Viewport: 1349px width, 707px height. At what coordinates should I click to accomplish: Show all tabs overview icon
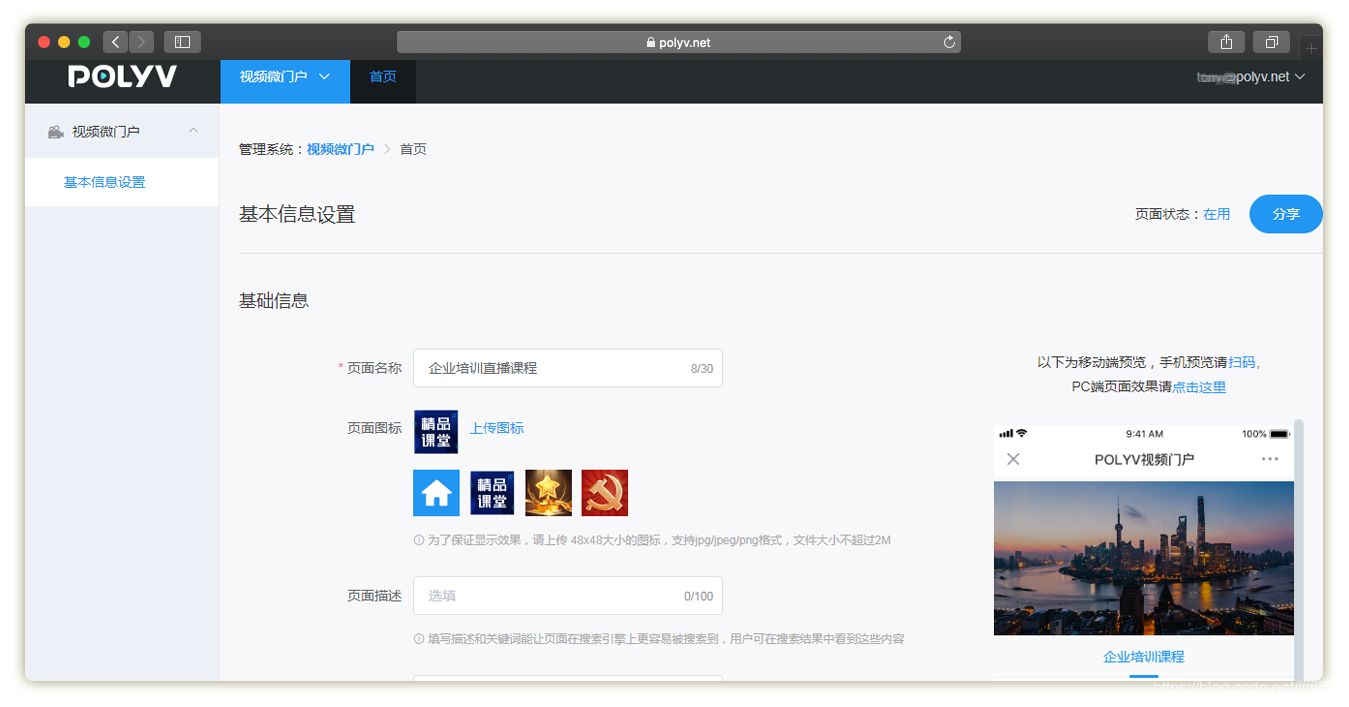[x=1271, y=42]
